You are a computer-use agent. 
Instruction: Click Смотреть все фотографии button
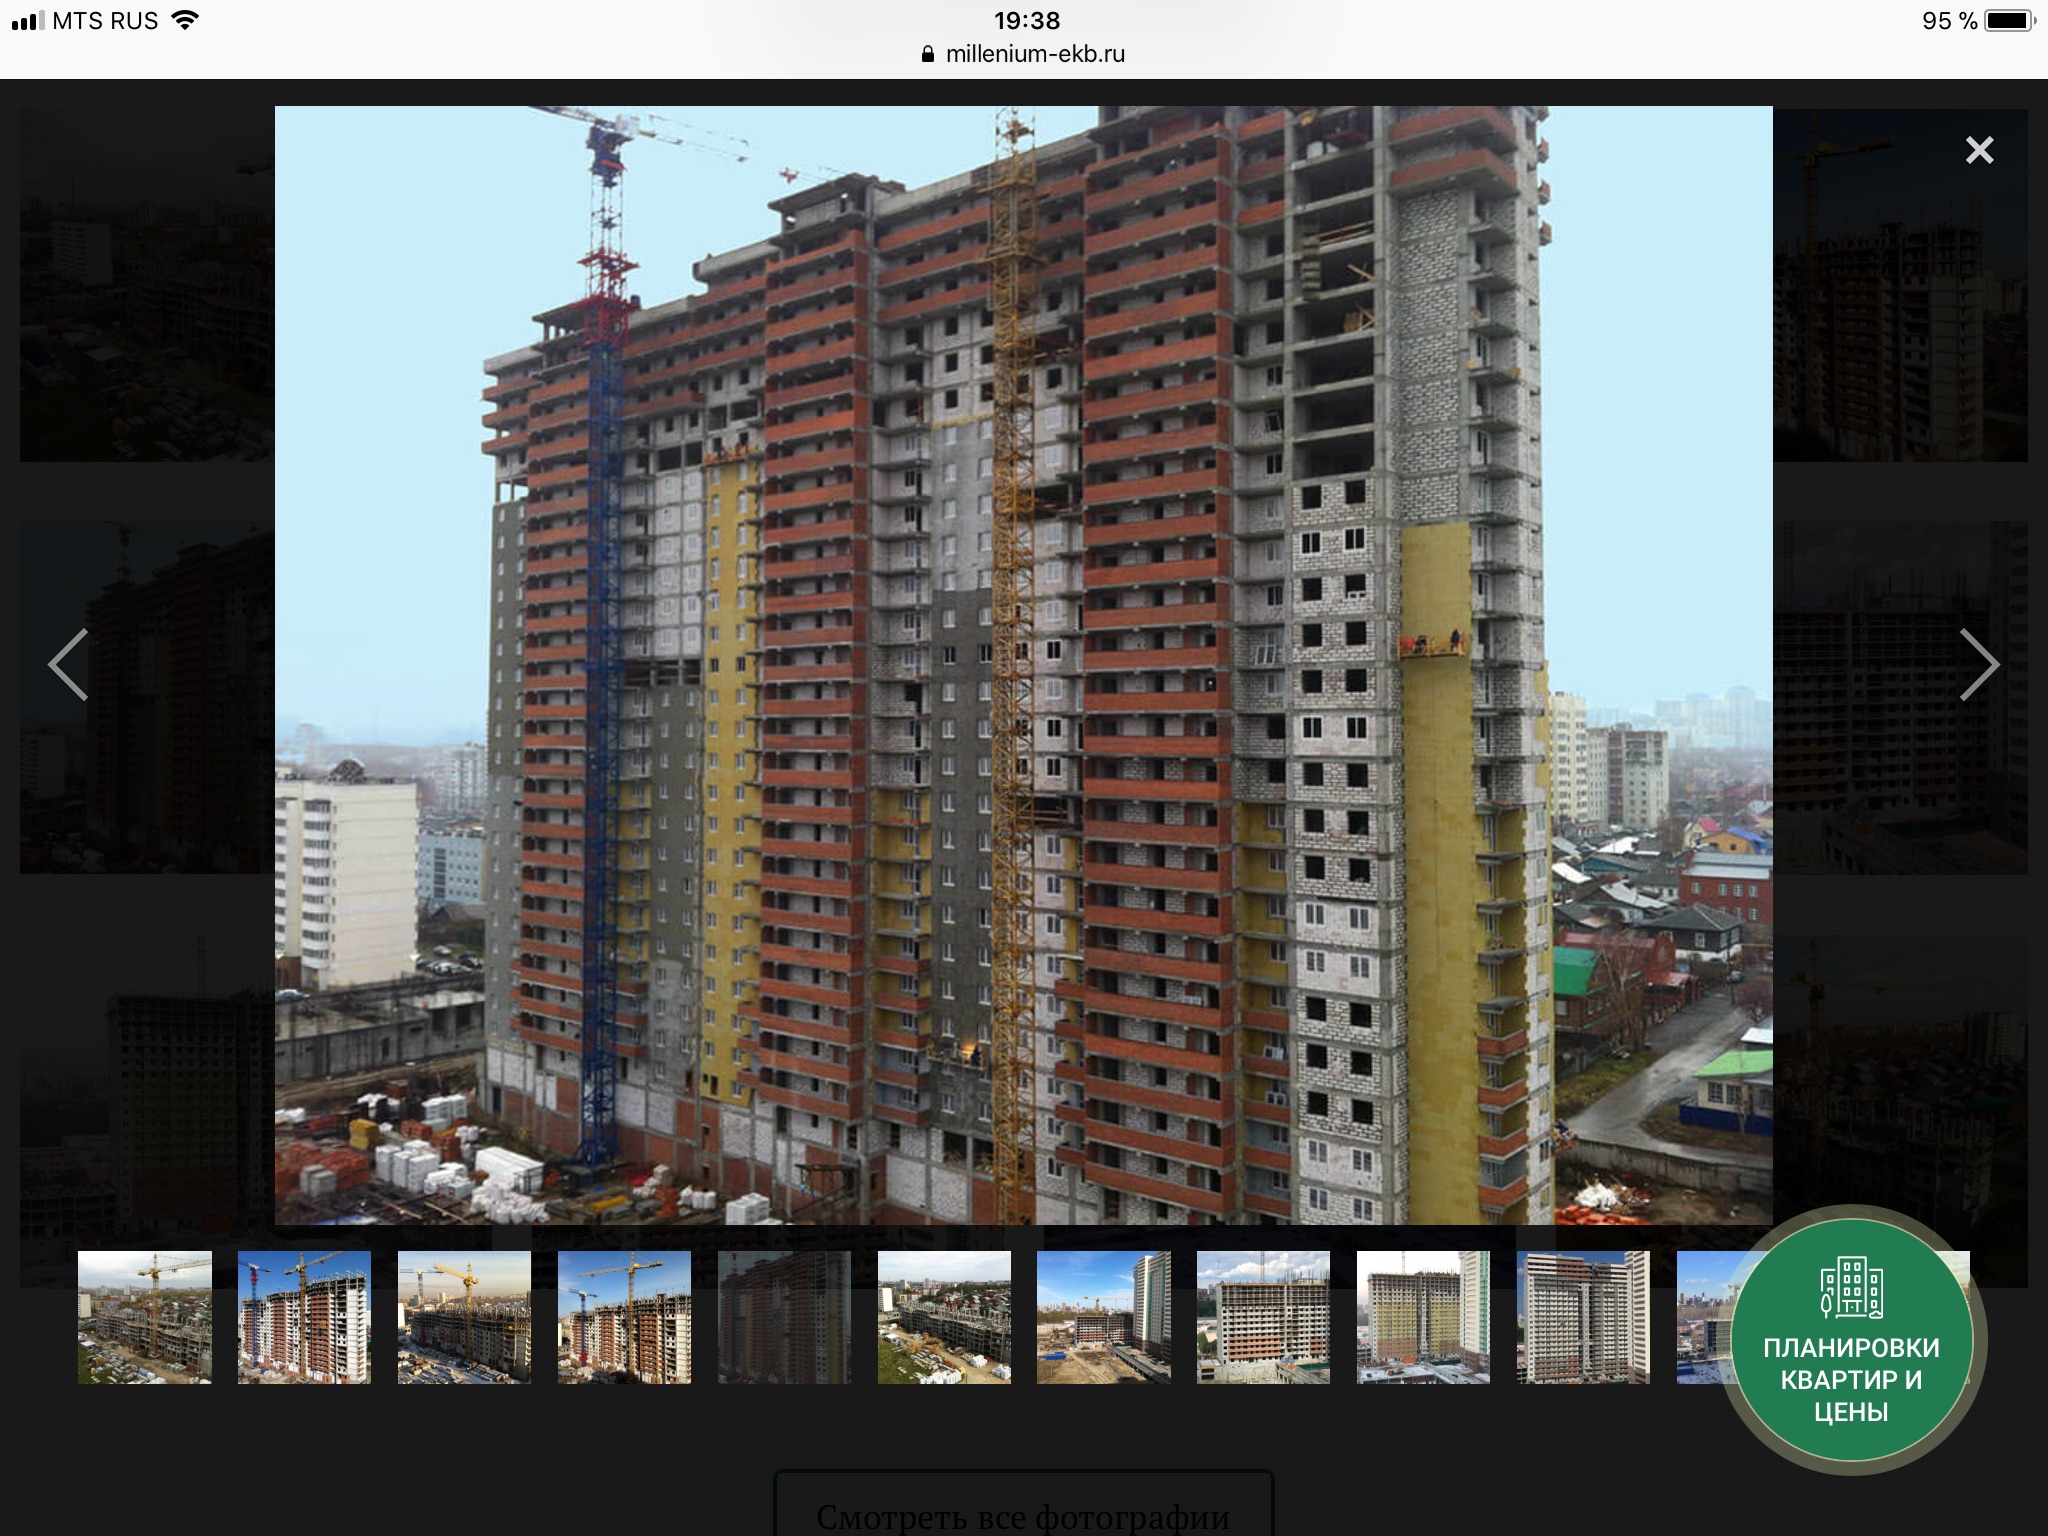point(1023,1515)
